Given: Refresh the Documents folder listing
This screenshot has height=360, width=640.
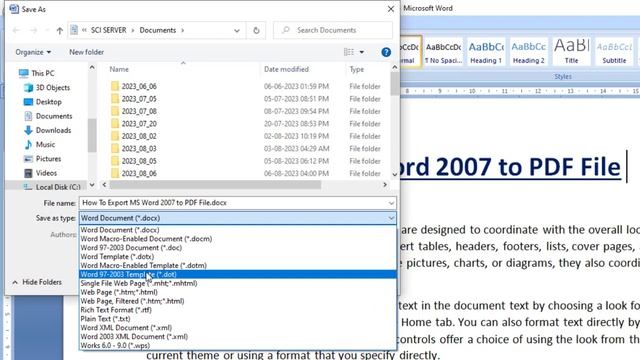Looking at the screenshot, I should [256, 30].
